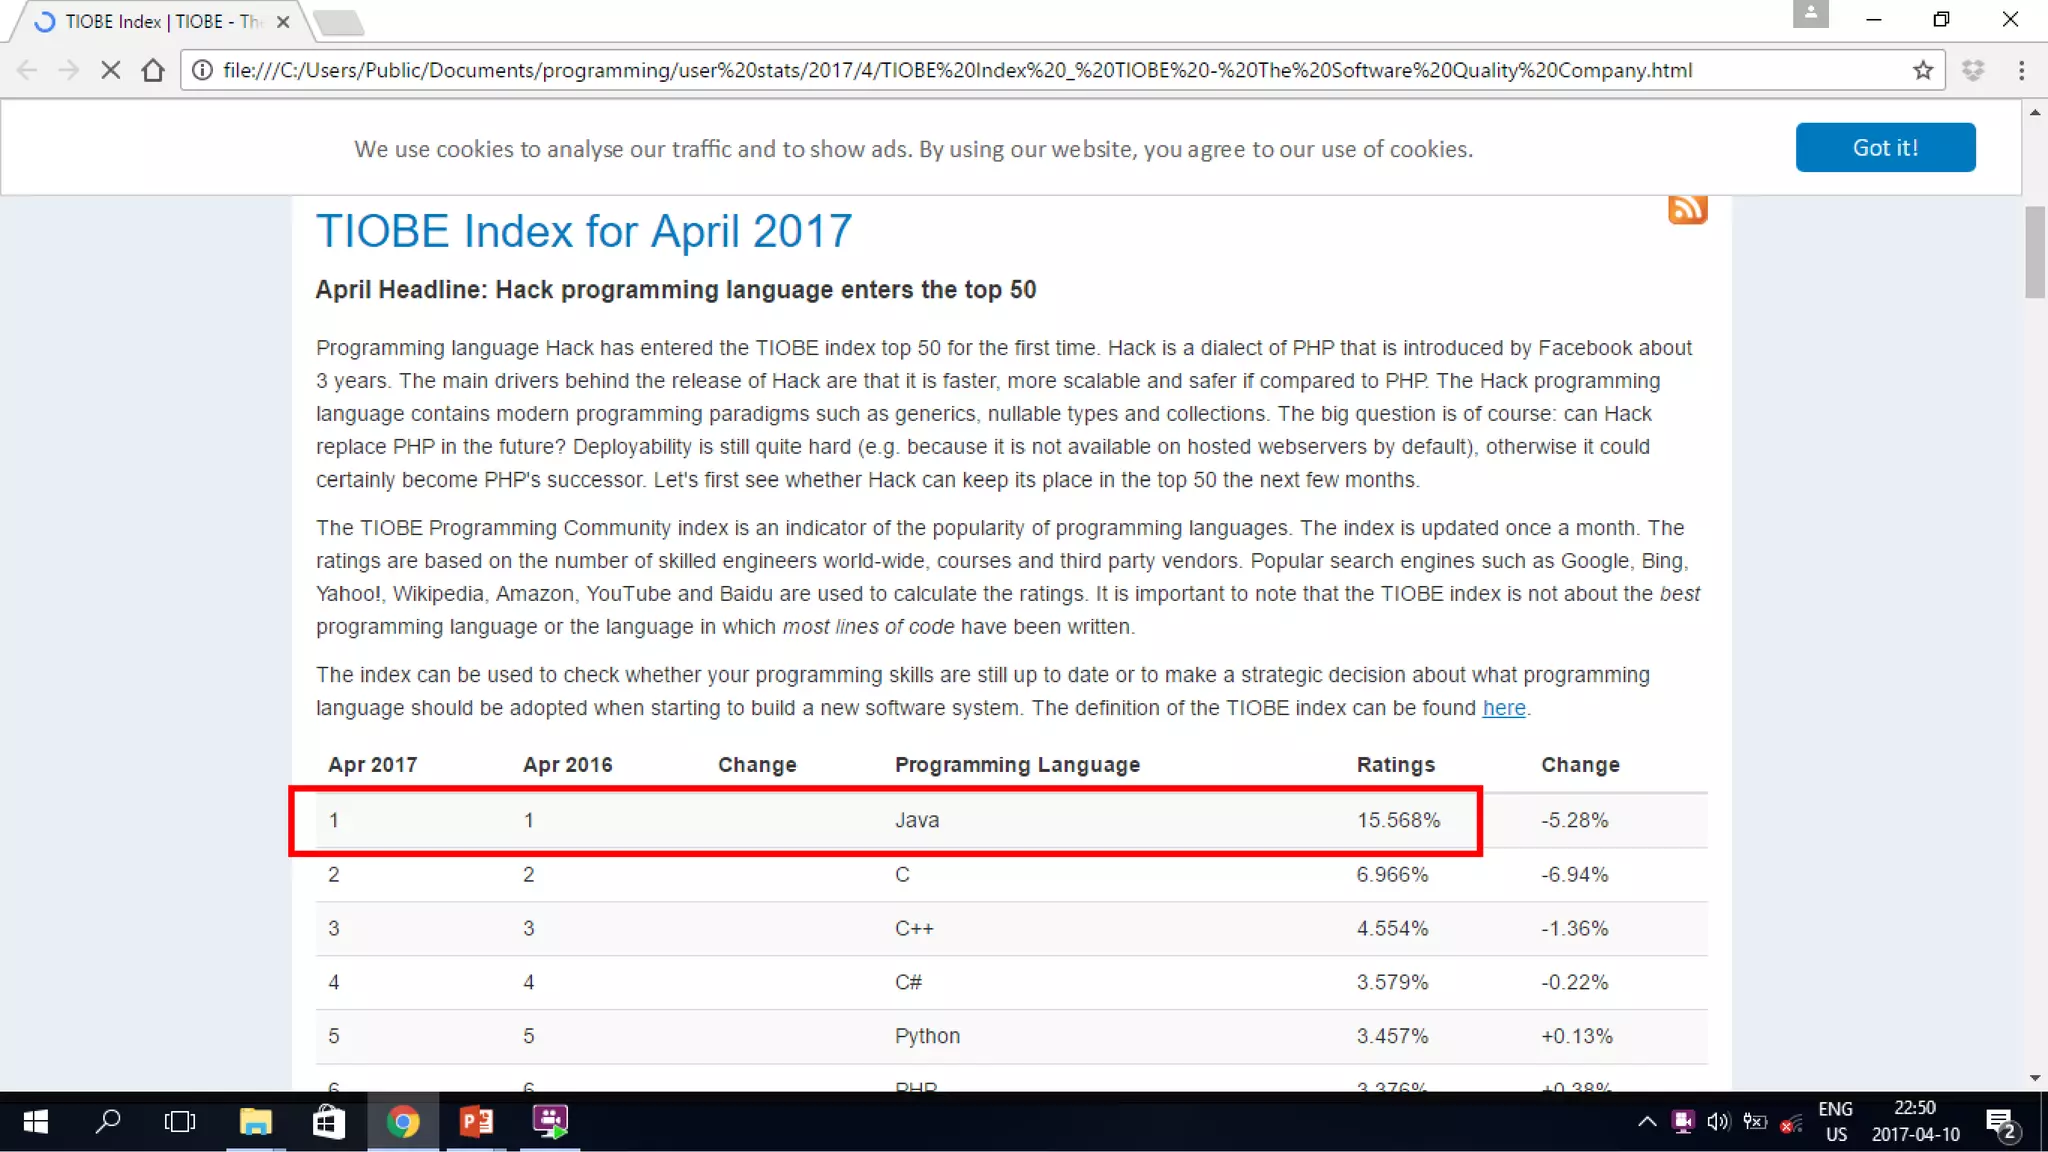Select the 'C#' language cell
Screen dimensions: 2048x1152
click(x=908, y=982)
